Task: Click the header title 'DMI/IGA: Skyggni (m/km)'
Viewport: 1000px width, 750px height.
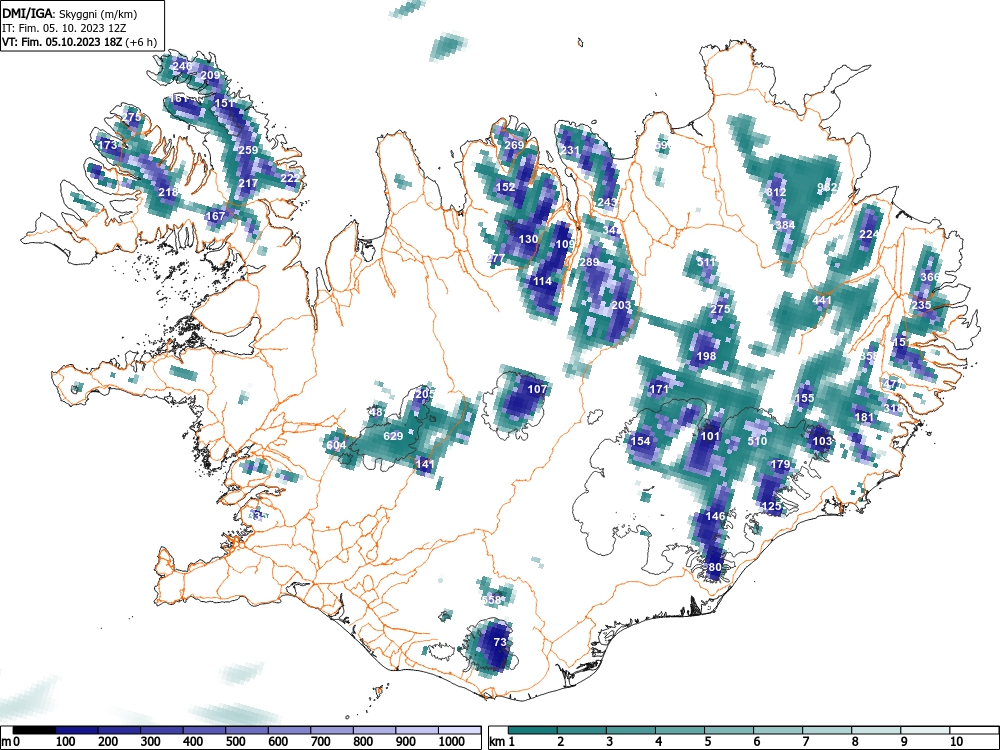Action: 70,13
